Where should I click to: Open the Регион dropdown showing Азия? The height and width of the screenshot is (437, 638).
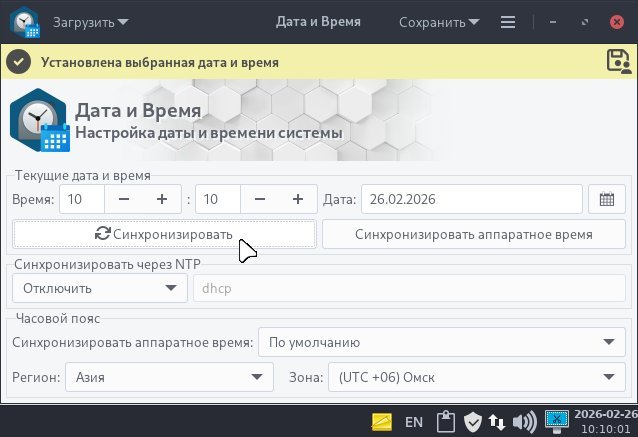[x=169, y=377]
